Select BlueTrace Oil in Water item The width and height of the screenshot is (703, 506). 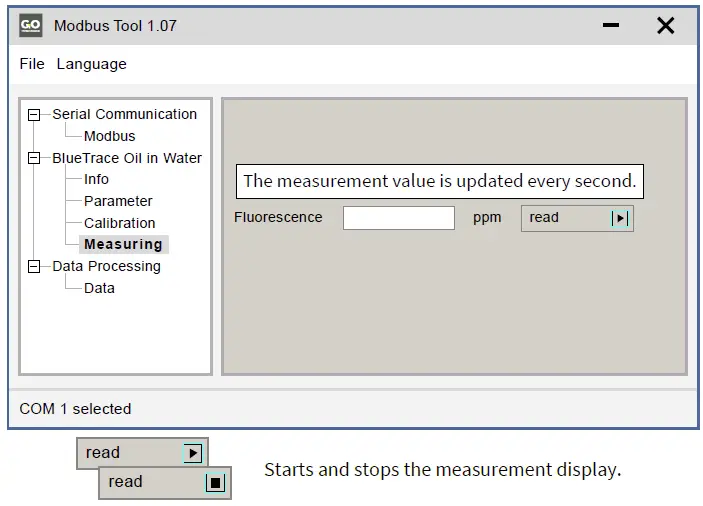pyautogui.click(x=127, y=158)
